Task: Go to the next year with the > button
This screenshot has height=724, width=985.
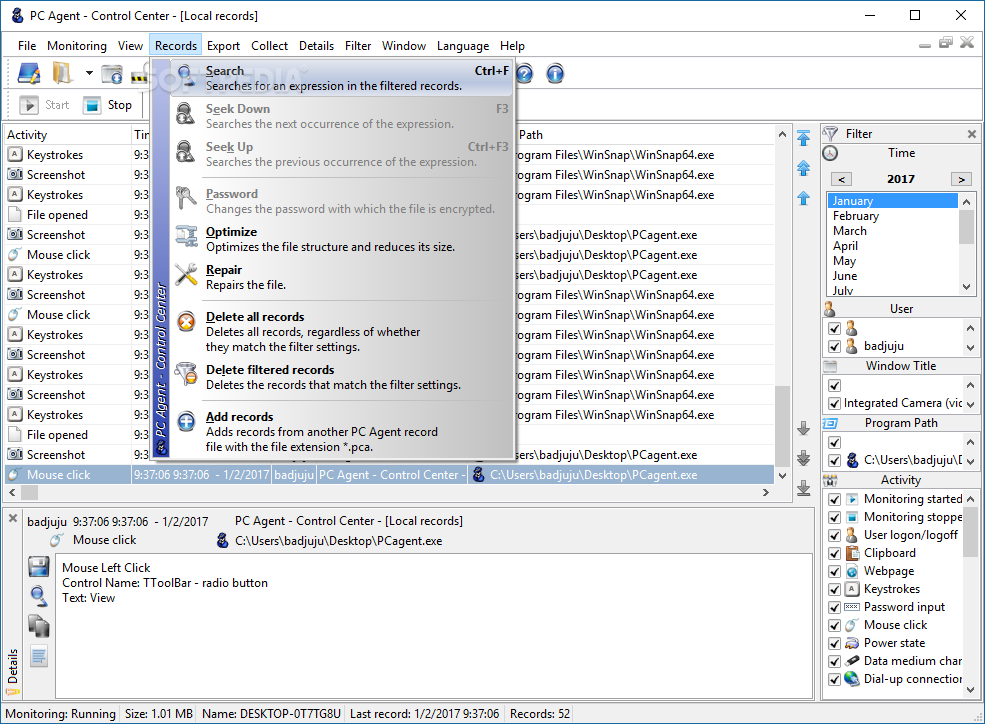Action: (961, 179)
